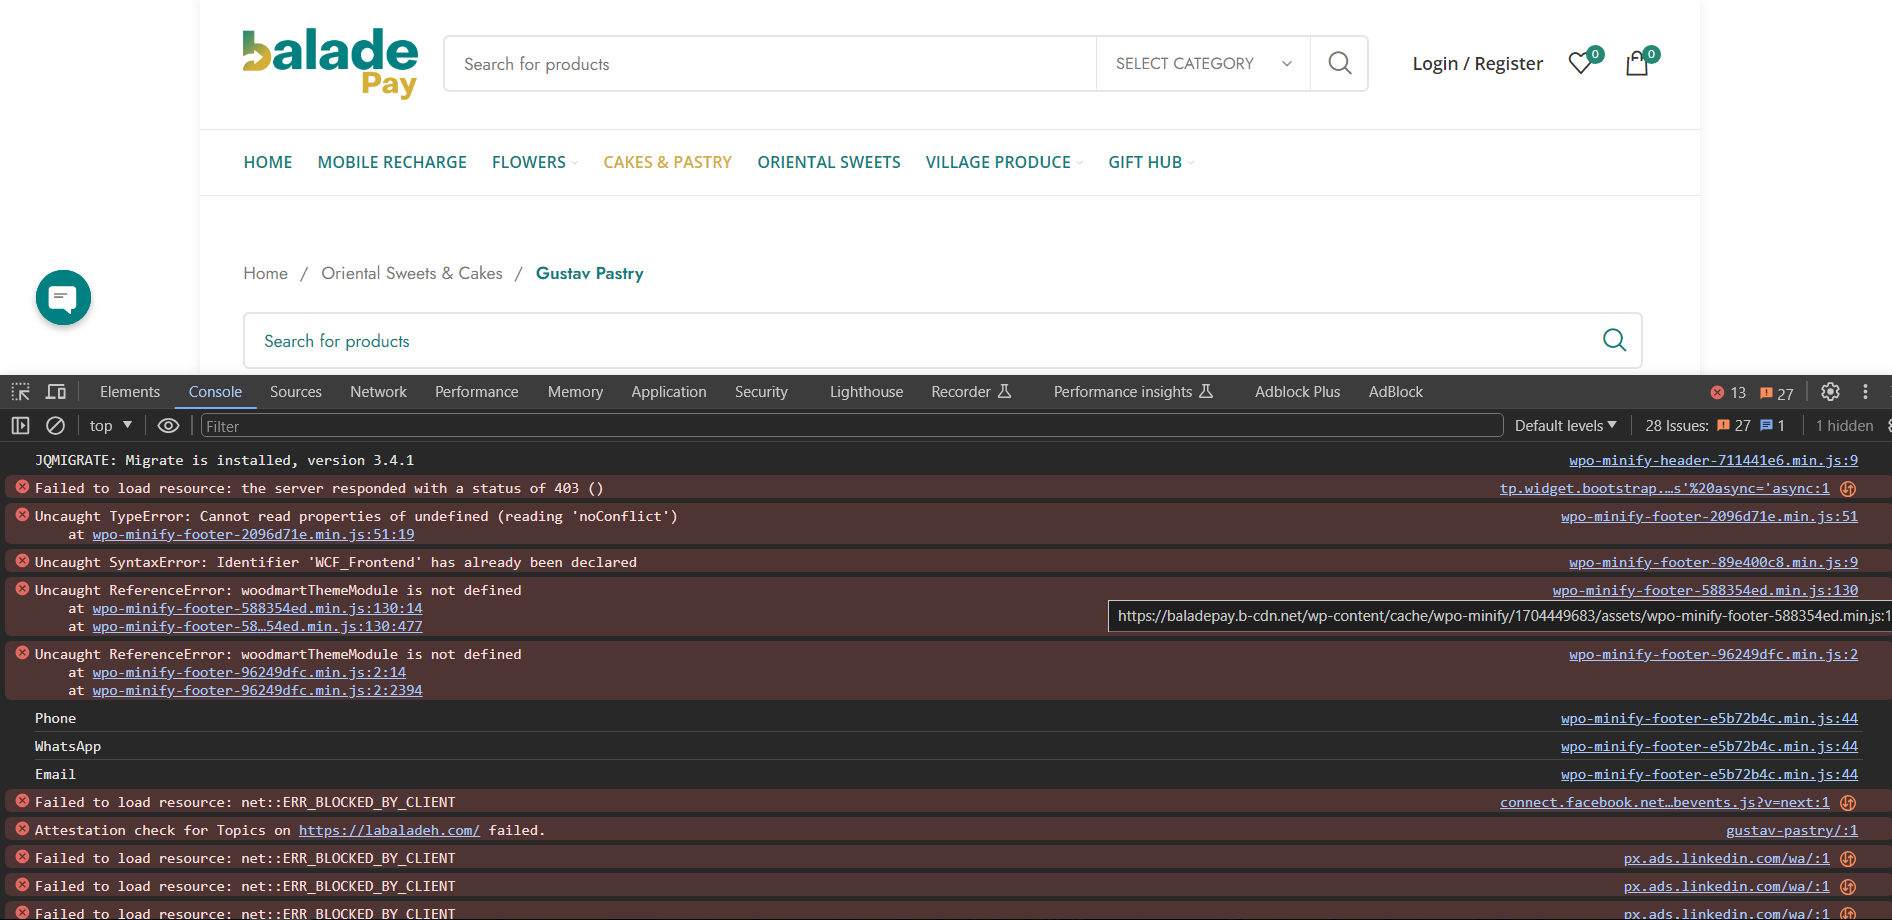Click the error icon on the noConflict TypeError row
The width and height of the screenshot is (1892, 920).
22,515
